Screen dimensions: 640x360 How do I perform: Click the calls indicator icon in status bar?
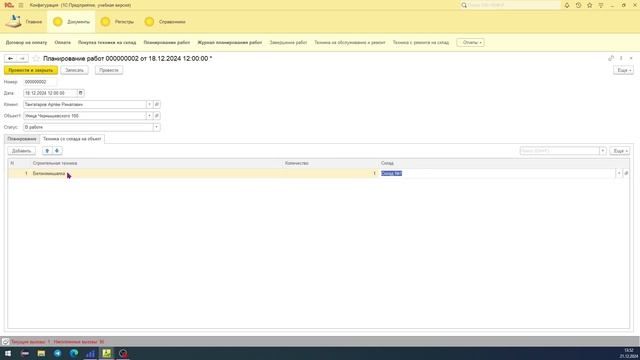[5, 342]
